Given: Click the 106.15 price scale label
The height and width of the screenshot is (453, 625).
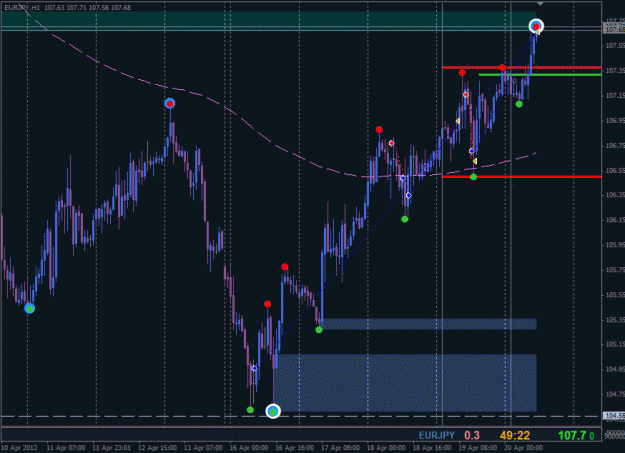Looking at the screenshot, I should (x=615, y=220).
